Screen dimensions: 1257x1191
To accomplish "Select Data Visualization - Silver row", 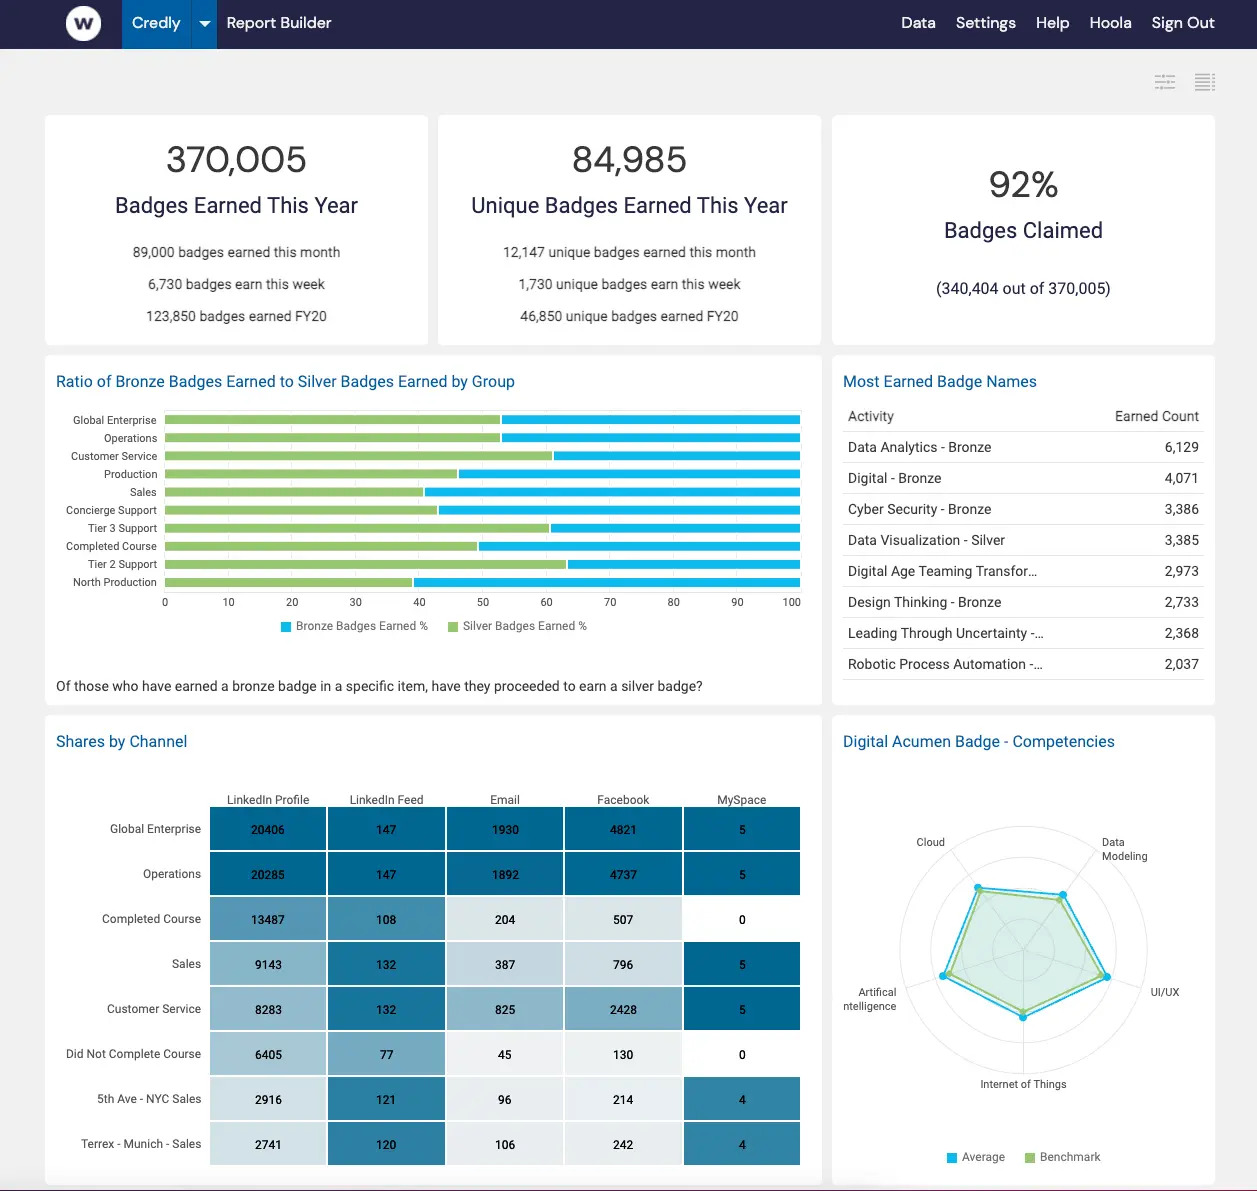I will pos(1023,540).
